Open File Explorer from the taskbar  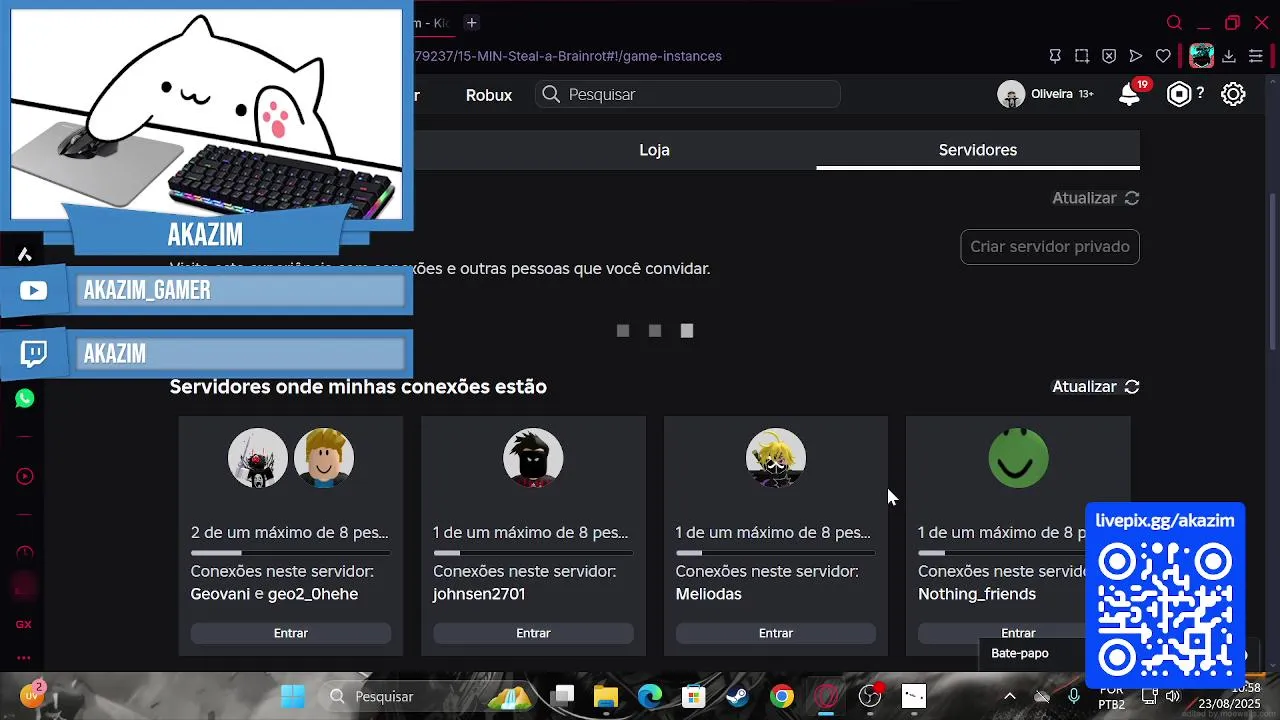(x=606, y=696)
